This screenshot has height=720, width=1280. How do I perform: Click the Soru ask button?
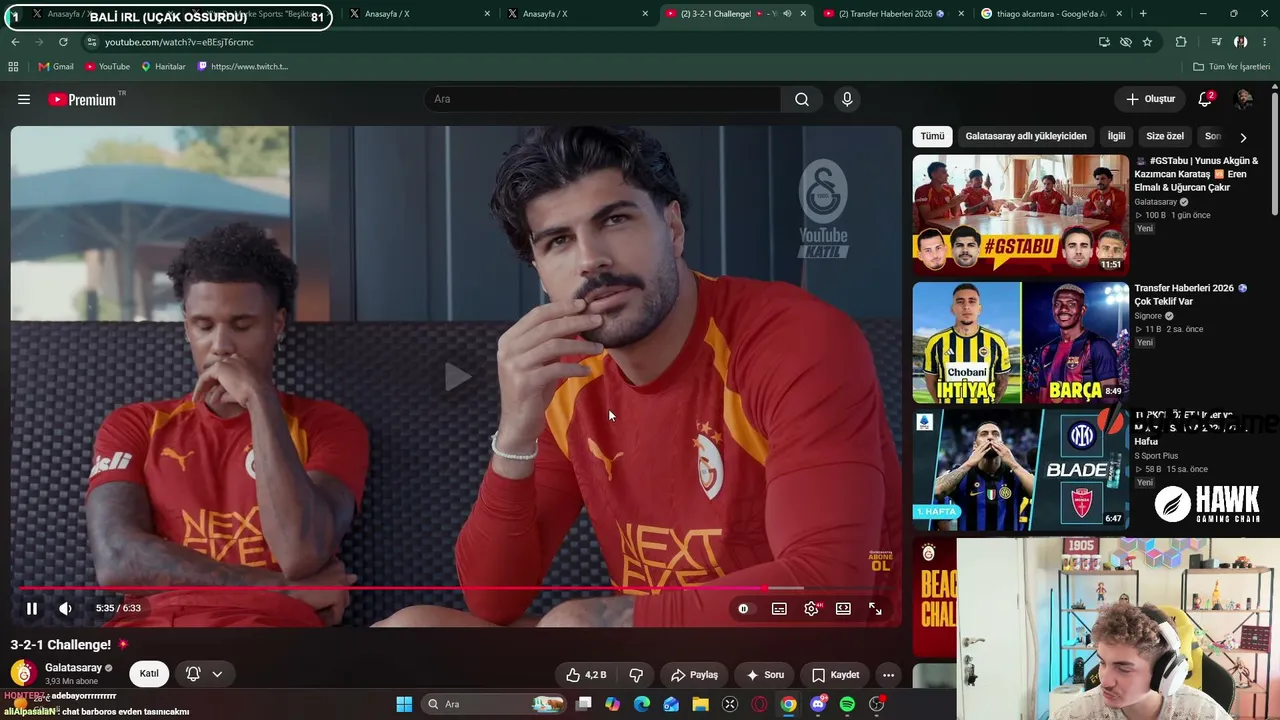point(764,675)
